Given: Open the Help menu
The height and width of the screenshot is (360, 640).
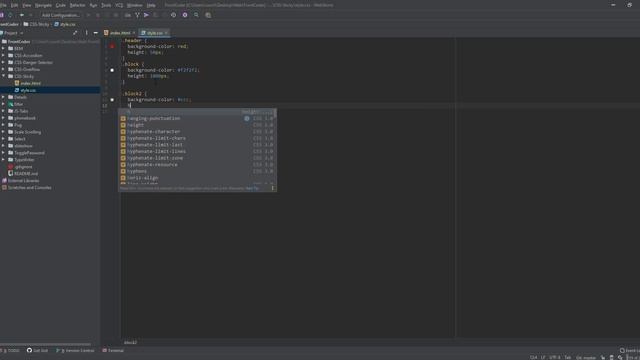Looking at the screenshot, I should [x=151, y=5].
